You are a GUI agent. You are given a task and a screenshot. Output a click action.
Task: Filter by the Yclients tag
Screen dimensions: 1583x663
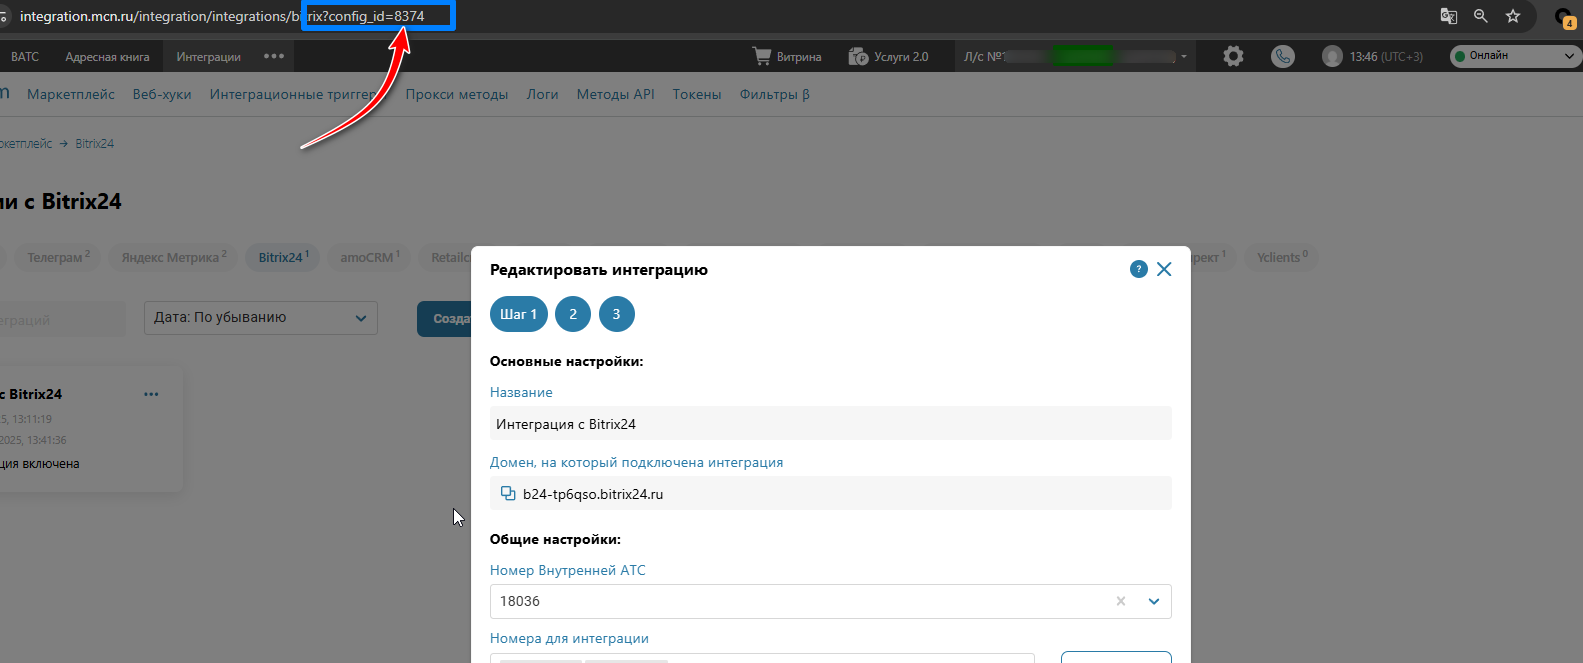tap(1283, 257)
